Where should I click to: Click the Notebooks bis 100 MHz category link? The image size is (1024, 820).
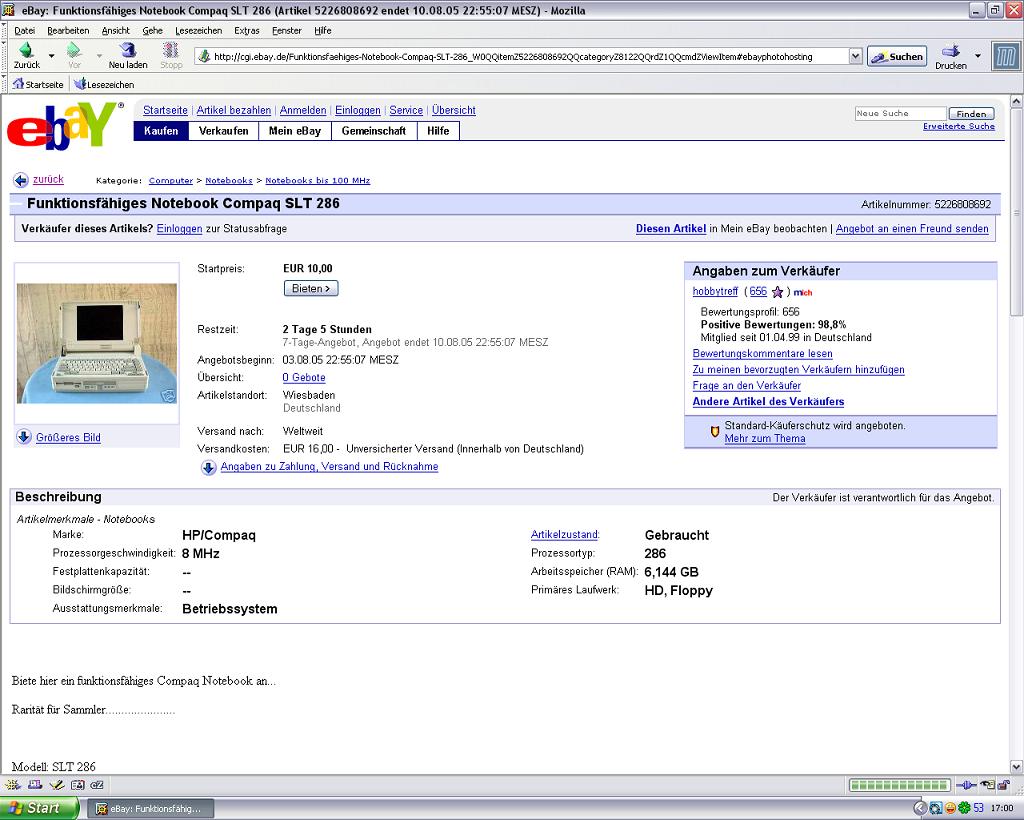(x=317, y=180)
